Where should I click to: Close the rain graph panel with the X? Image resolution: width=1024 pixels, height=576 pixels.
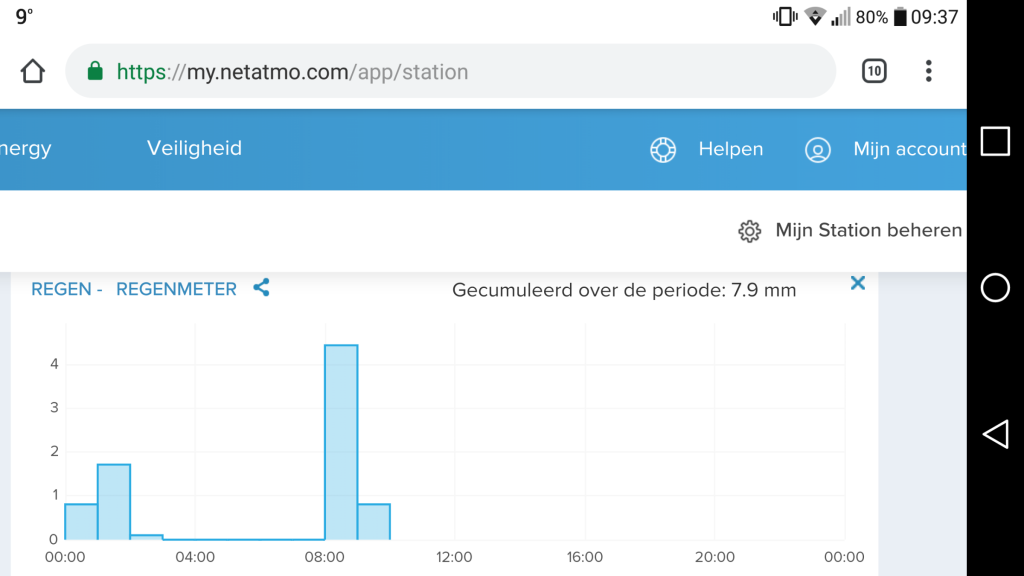(x=857, y=283)
